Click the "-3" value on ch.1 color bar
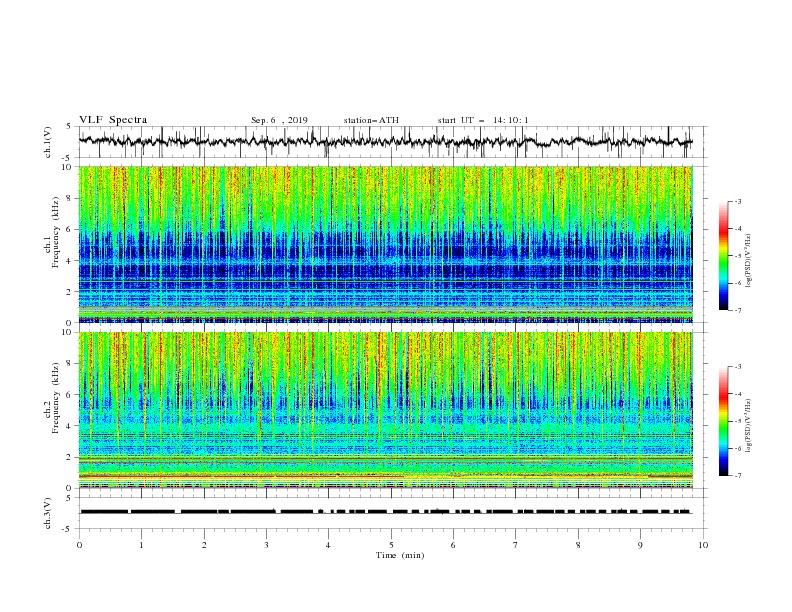792x612 pixels. coord(738,201)
